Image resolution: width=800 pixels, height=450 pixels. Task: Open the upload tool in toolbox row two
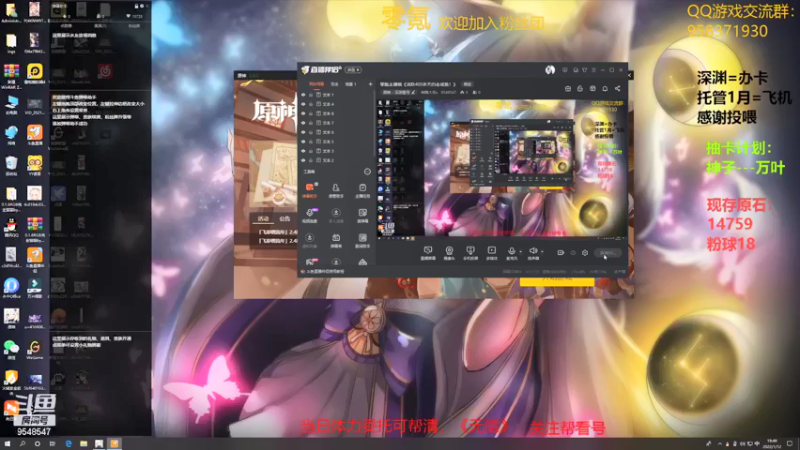[x=336, y=215]
